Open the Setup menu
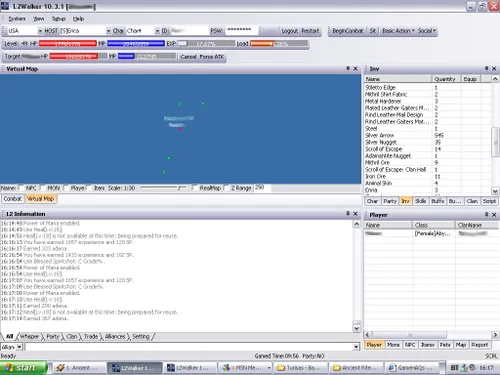Image resolution: width=500 pixels, height=375 pixels. 59,19
